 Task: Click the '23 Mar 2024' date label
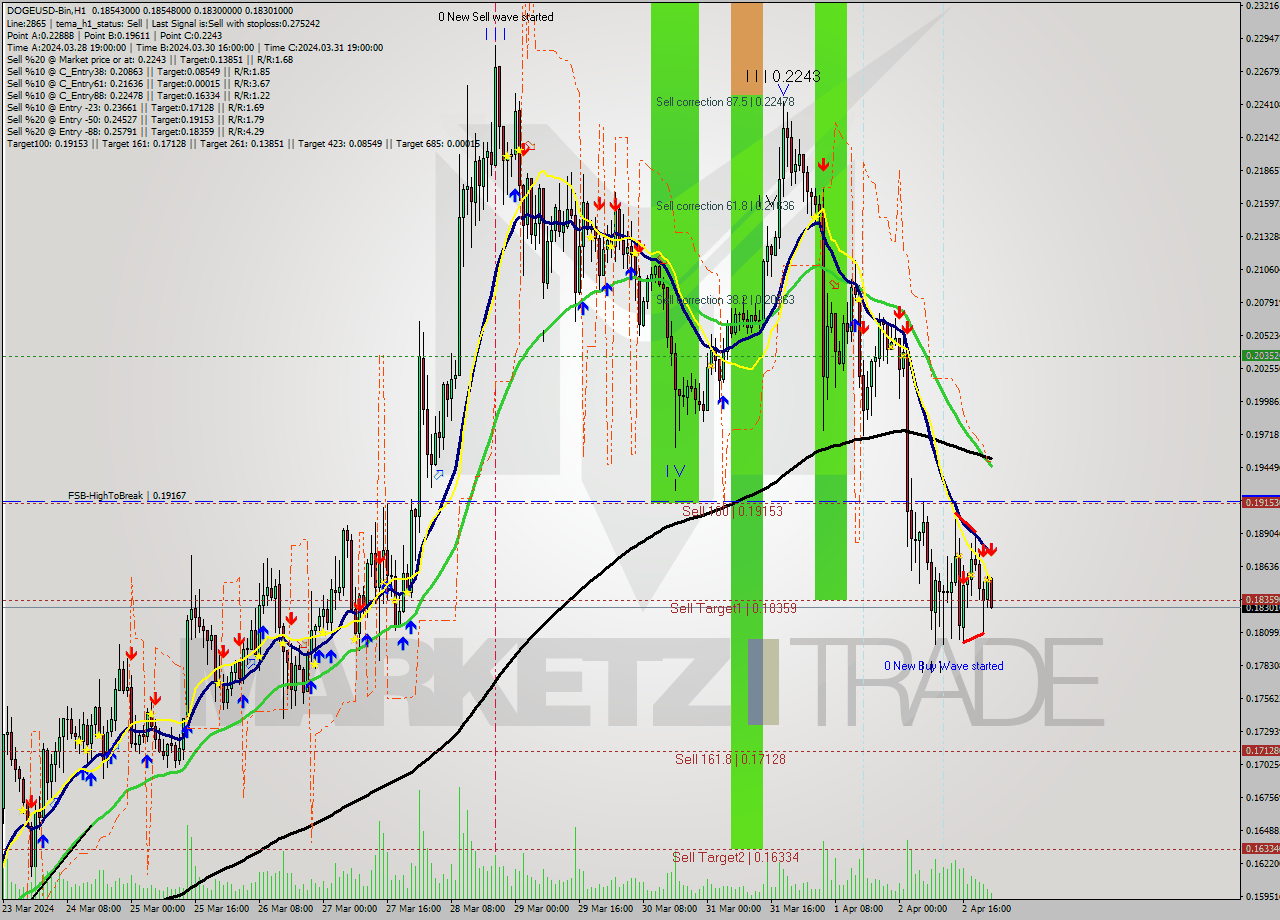coord(29,909)
